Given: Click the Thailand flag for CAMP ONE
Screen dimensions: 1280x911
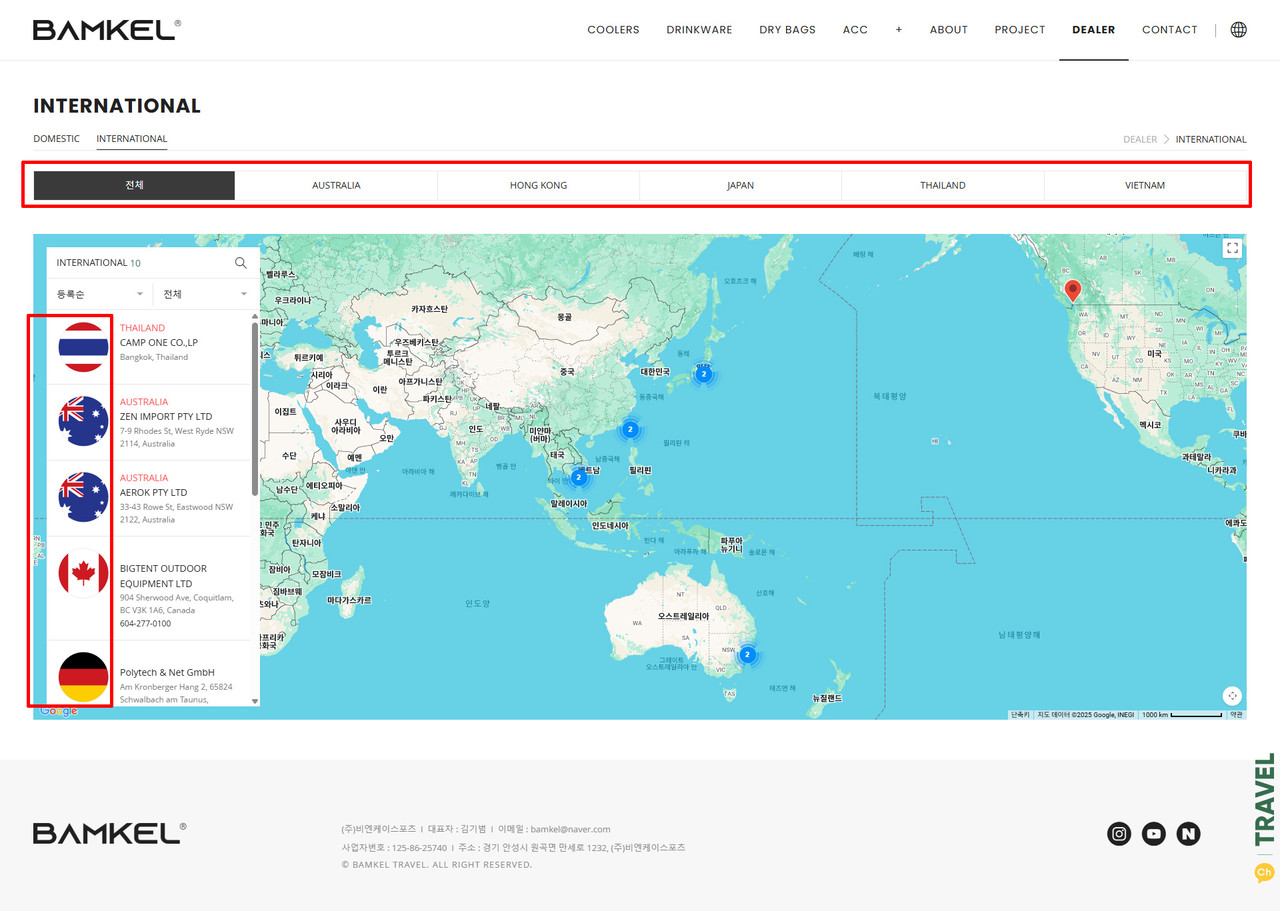Looking at the screenshot, I should (x=84, y=347).
